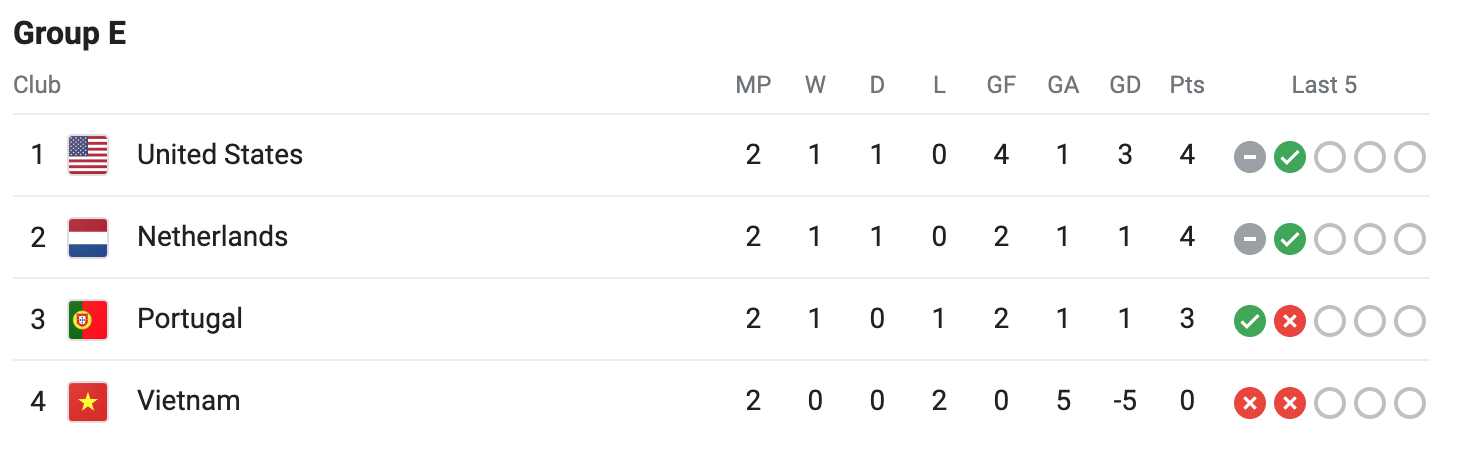Click the Portugal flag icon
This screenshot has height=466, width=1466.
[88, 320]
